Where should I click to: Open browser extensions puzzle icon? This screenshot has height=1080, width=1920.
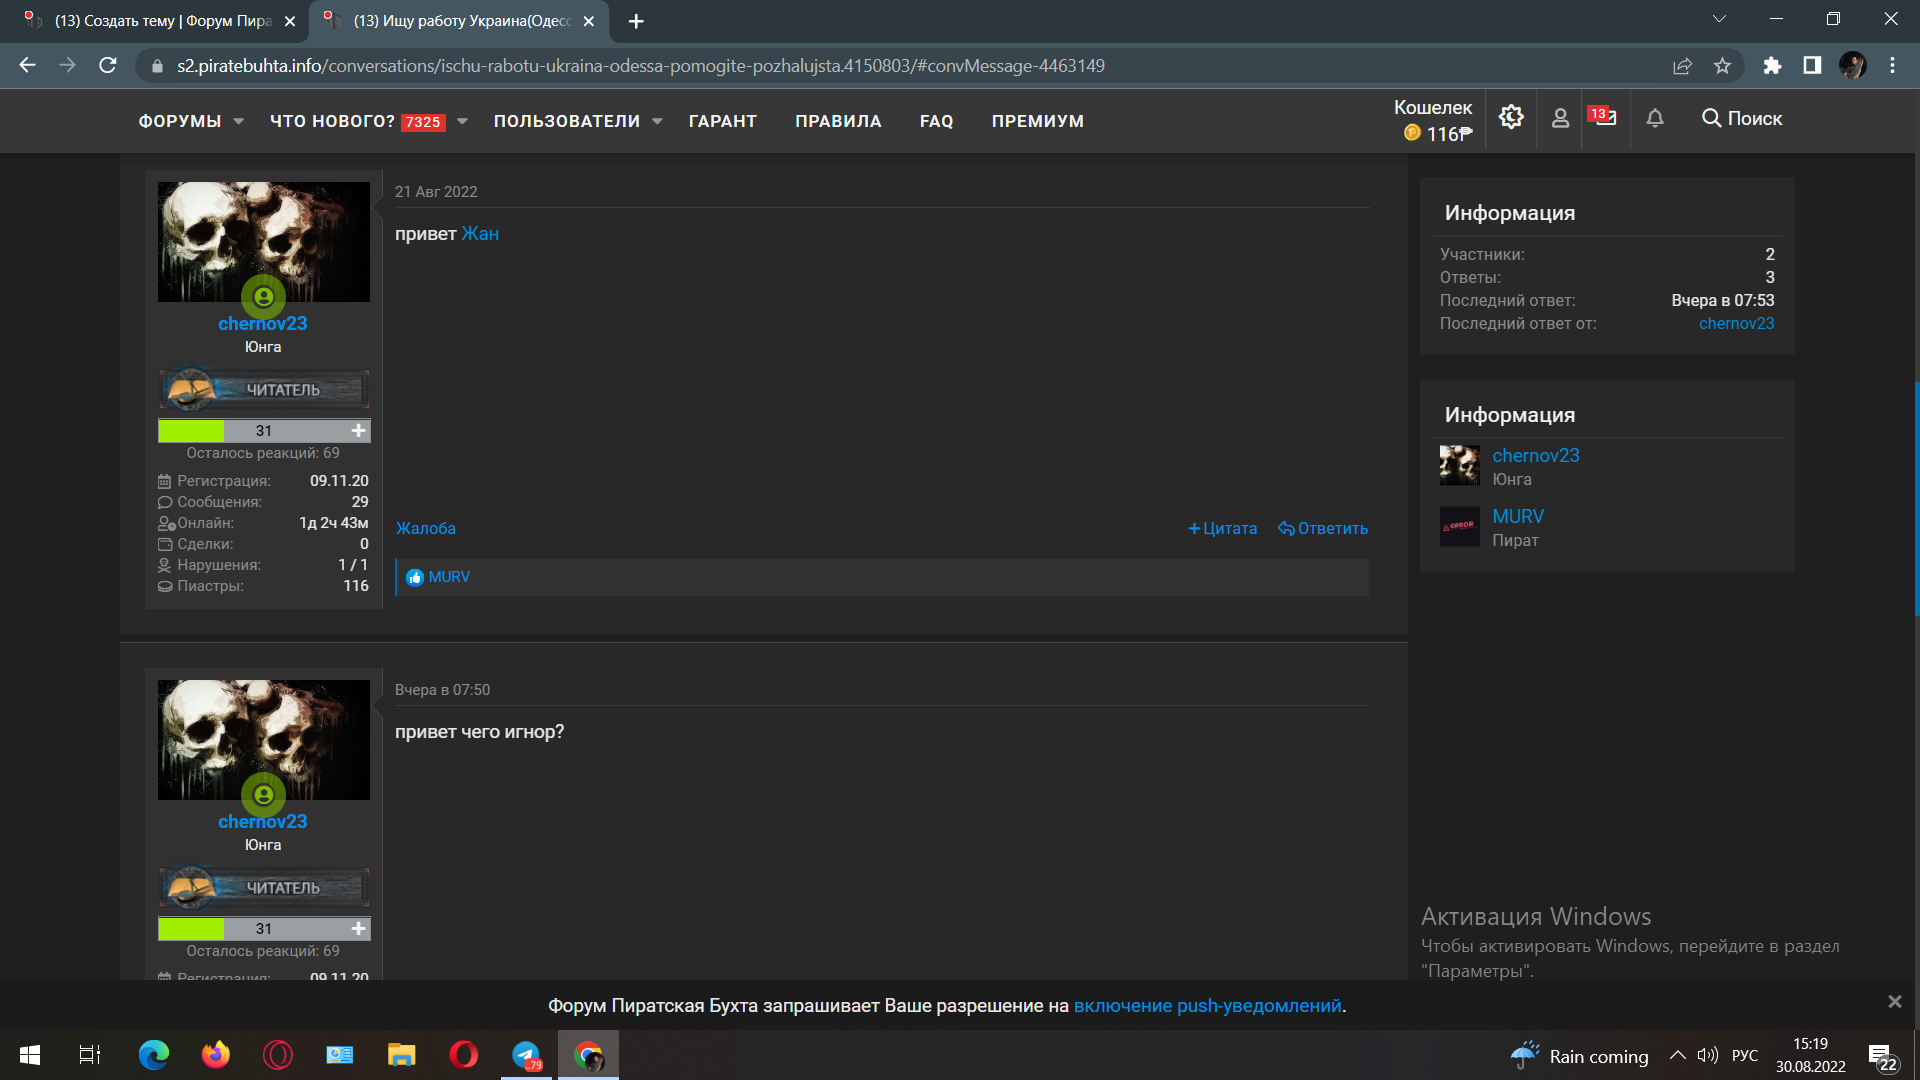pyautogui.click(x=1772, y=66)
